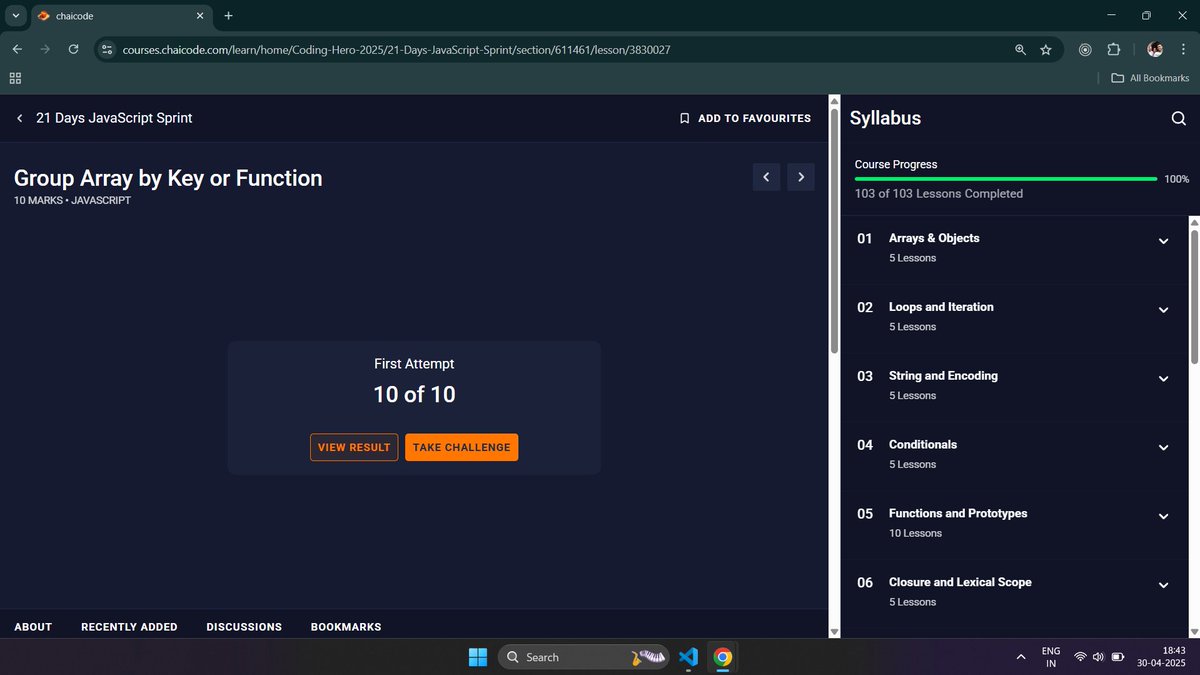Click the syllabus panel vertical scrollbar thumb
Screen dimensions: 1200x675
(1194, 298)
